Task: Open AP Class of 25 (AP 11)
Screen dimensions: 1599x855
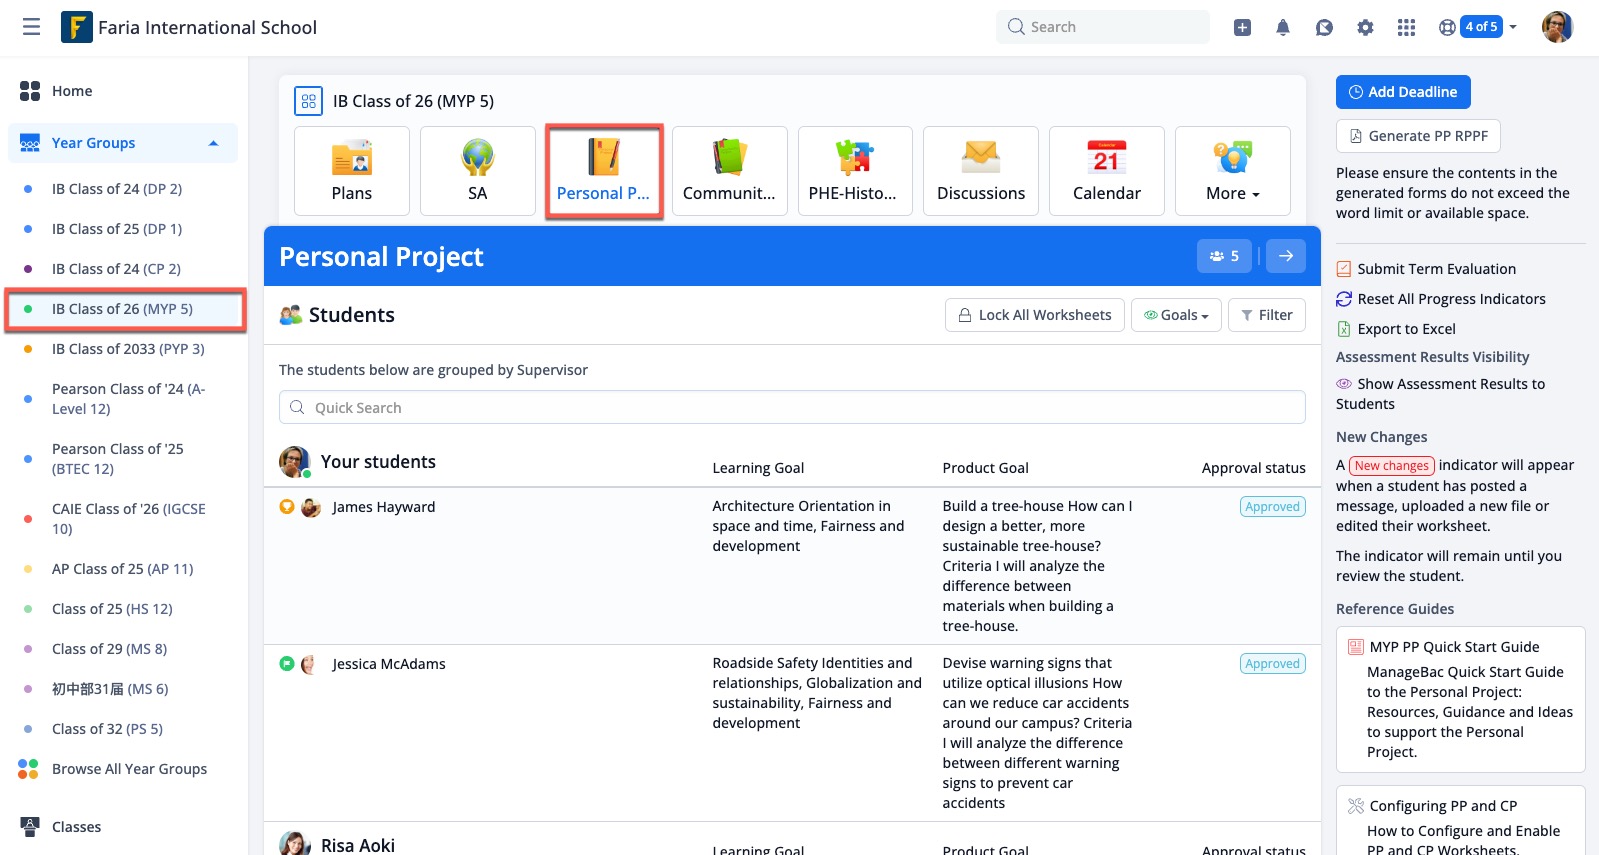Action: coord(122,569)
